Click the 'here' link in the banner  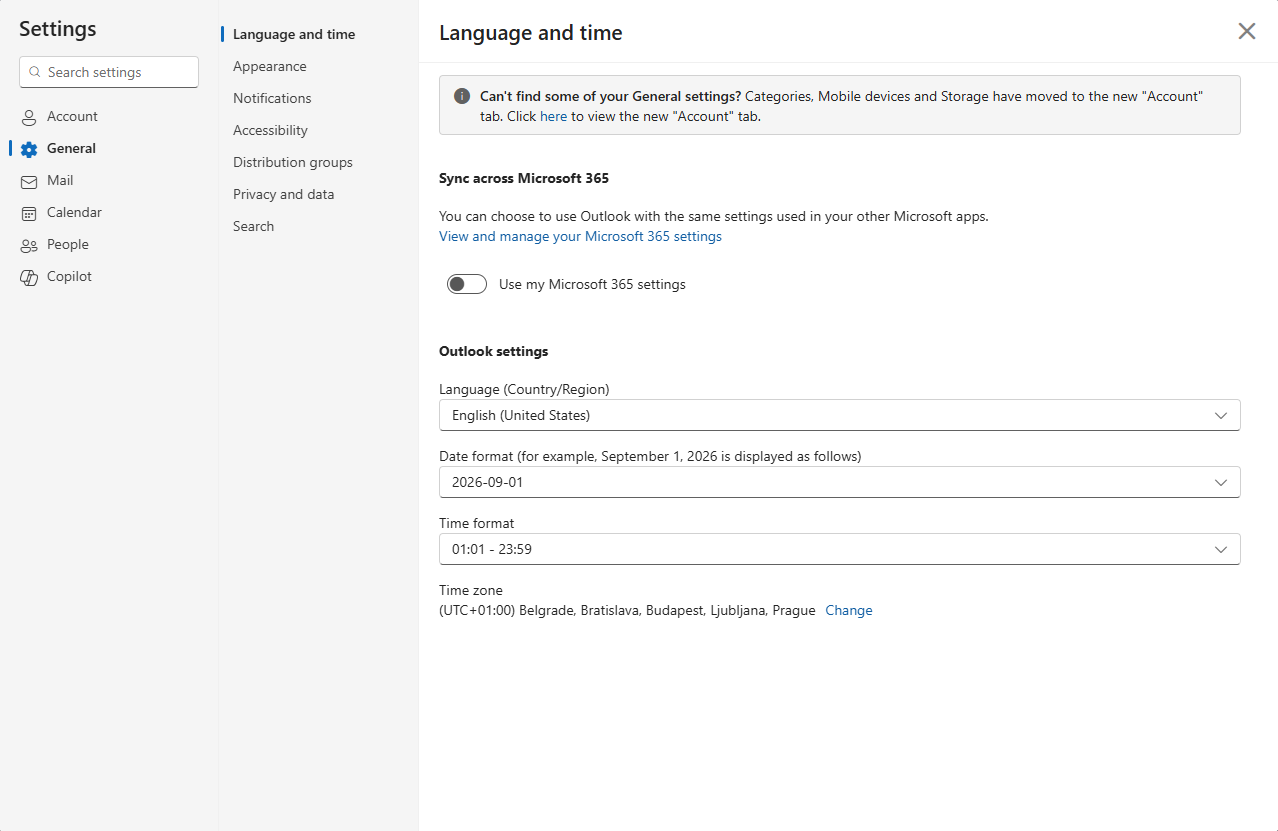553,116
